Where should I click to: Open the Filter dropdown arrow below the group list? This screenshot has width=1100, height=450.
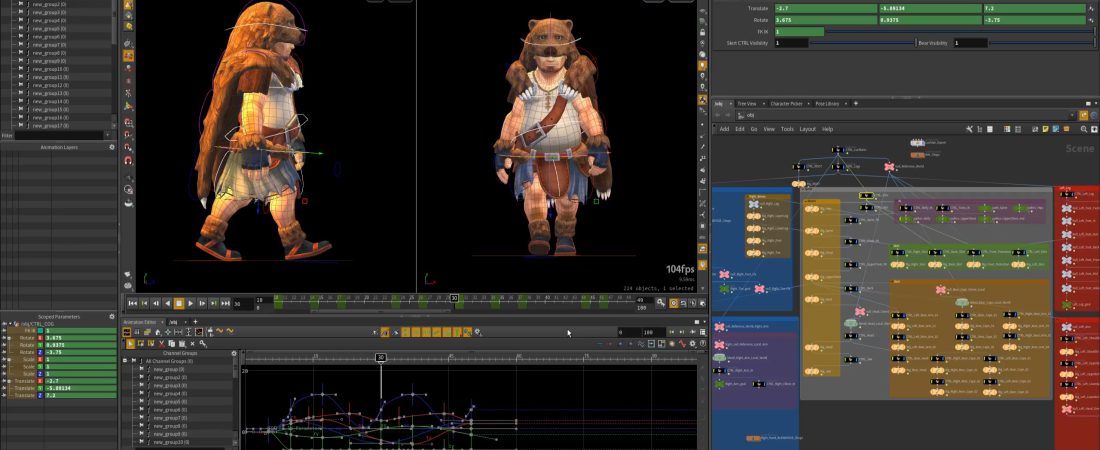pyautogui.click(x=108, y=135)
